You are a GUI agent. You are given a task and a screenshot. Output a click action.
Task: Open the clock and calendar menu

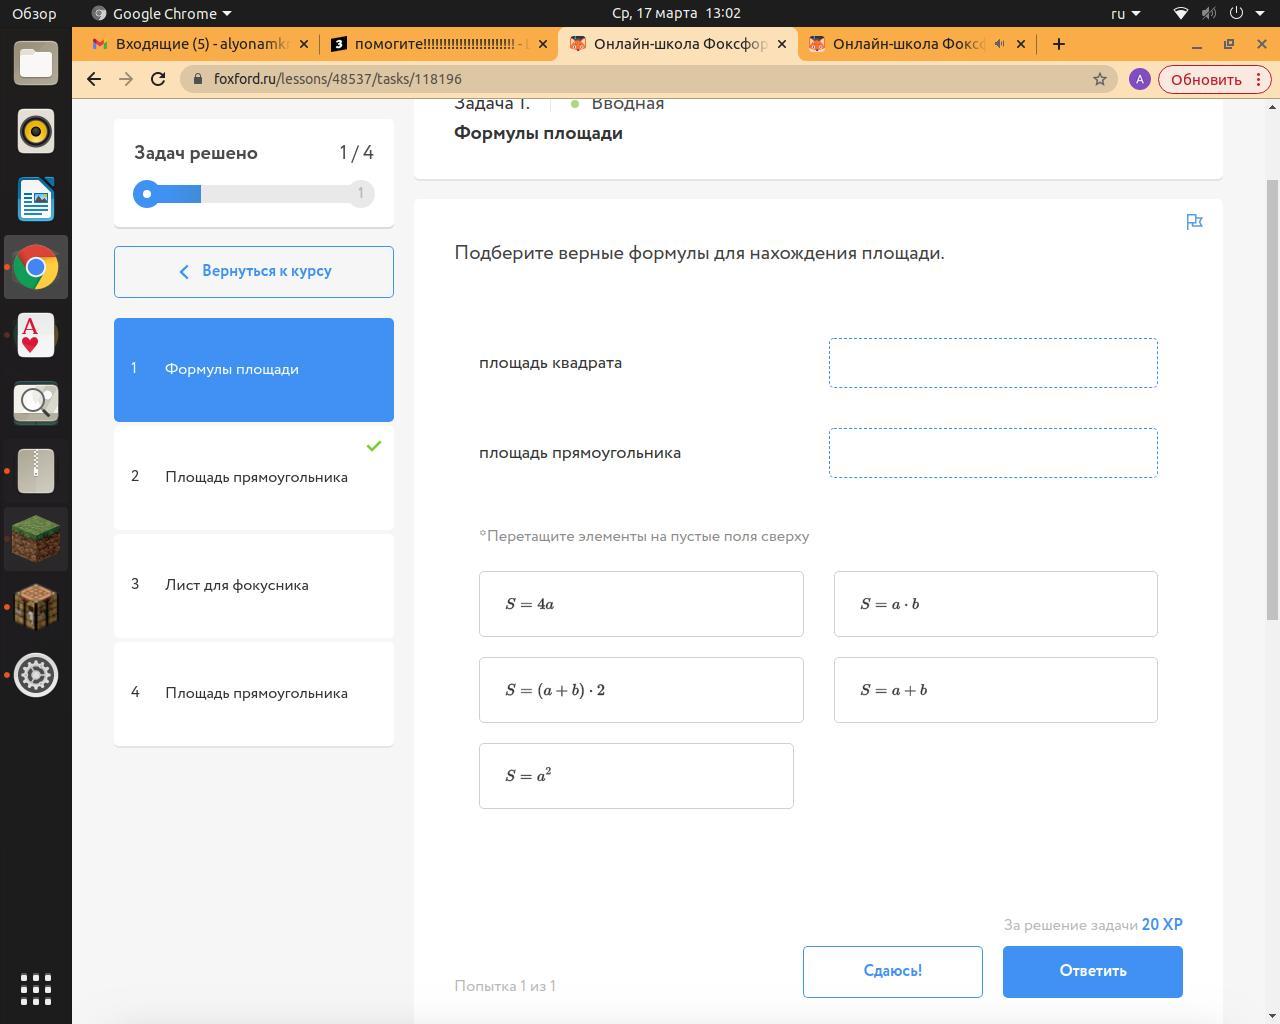coord(676,13)
